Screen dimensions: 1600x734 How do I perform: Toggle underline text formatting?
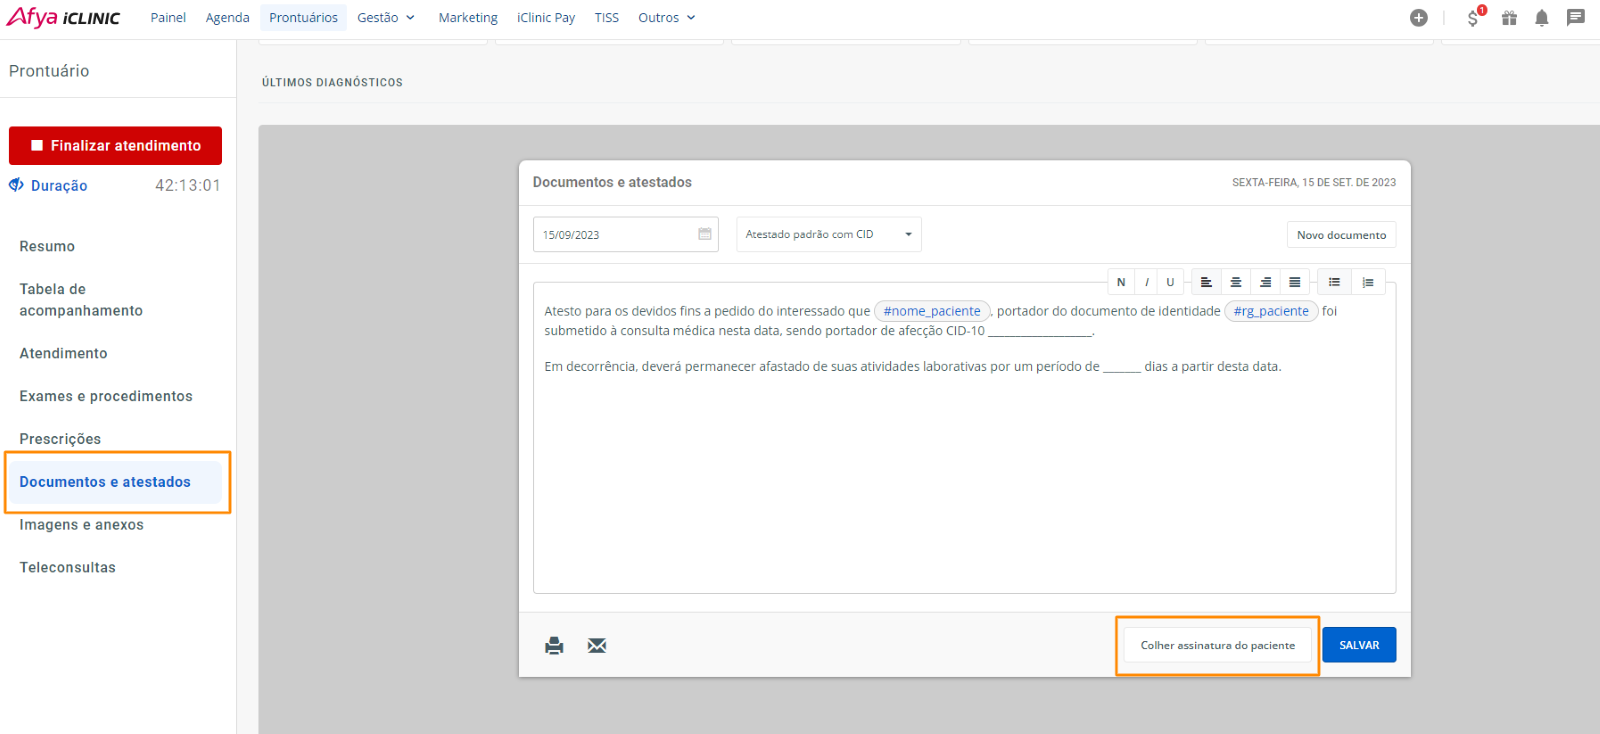pos(1170,282)
